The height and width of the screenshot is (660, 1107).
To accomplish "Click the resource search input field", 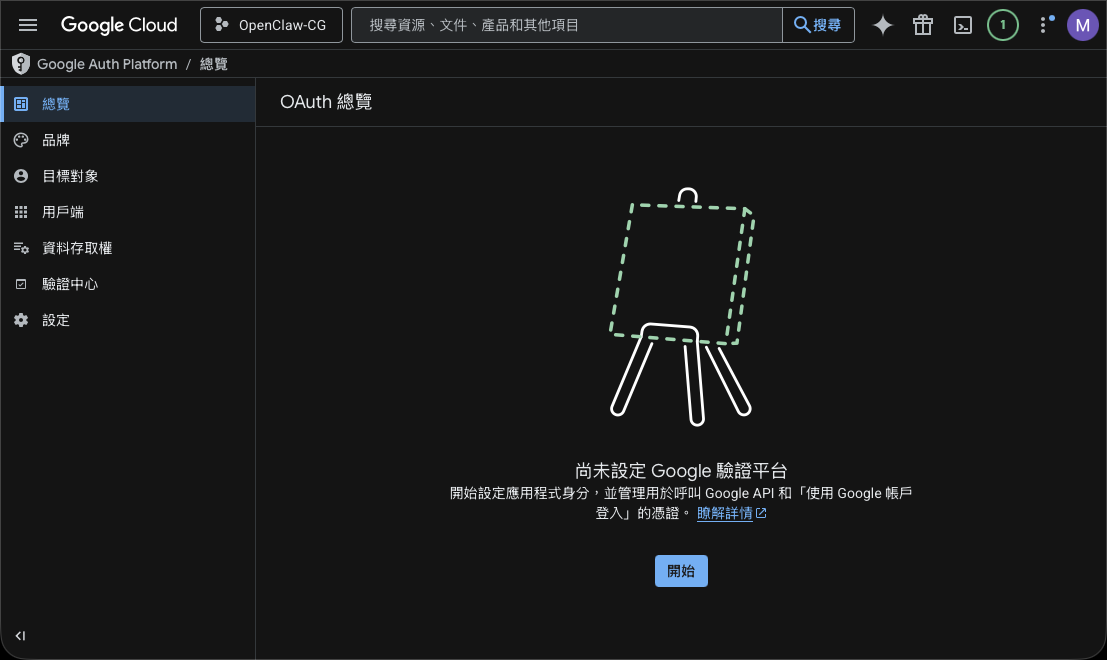I will click(566, 25).
